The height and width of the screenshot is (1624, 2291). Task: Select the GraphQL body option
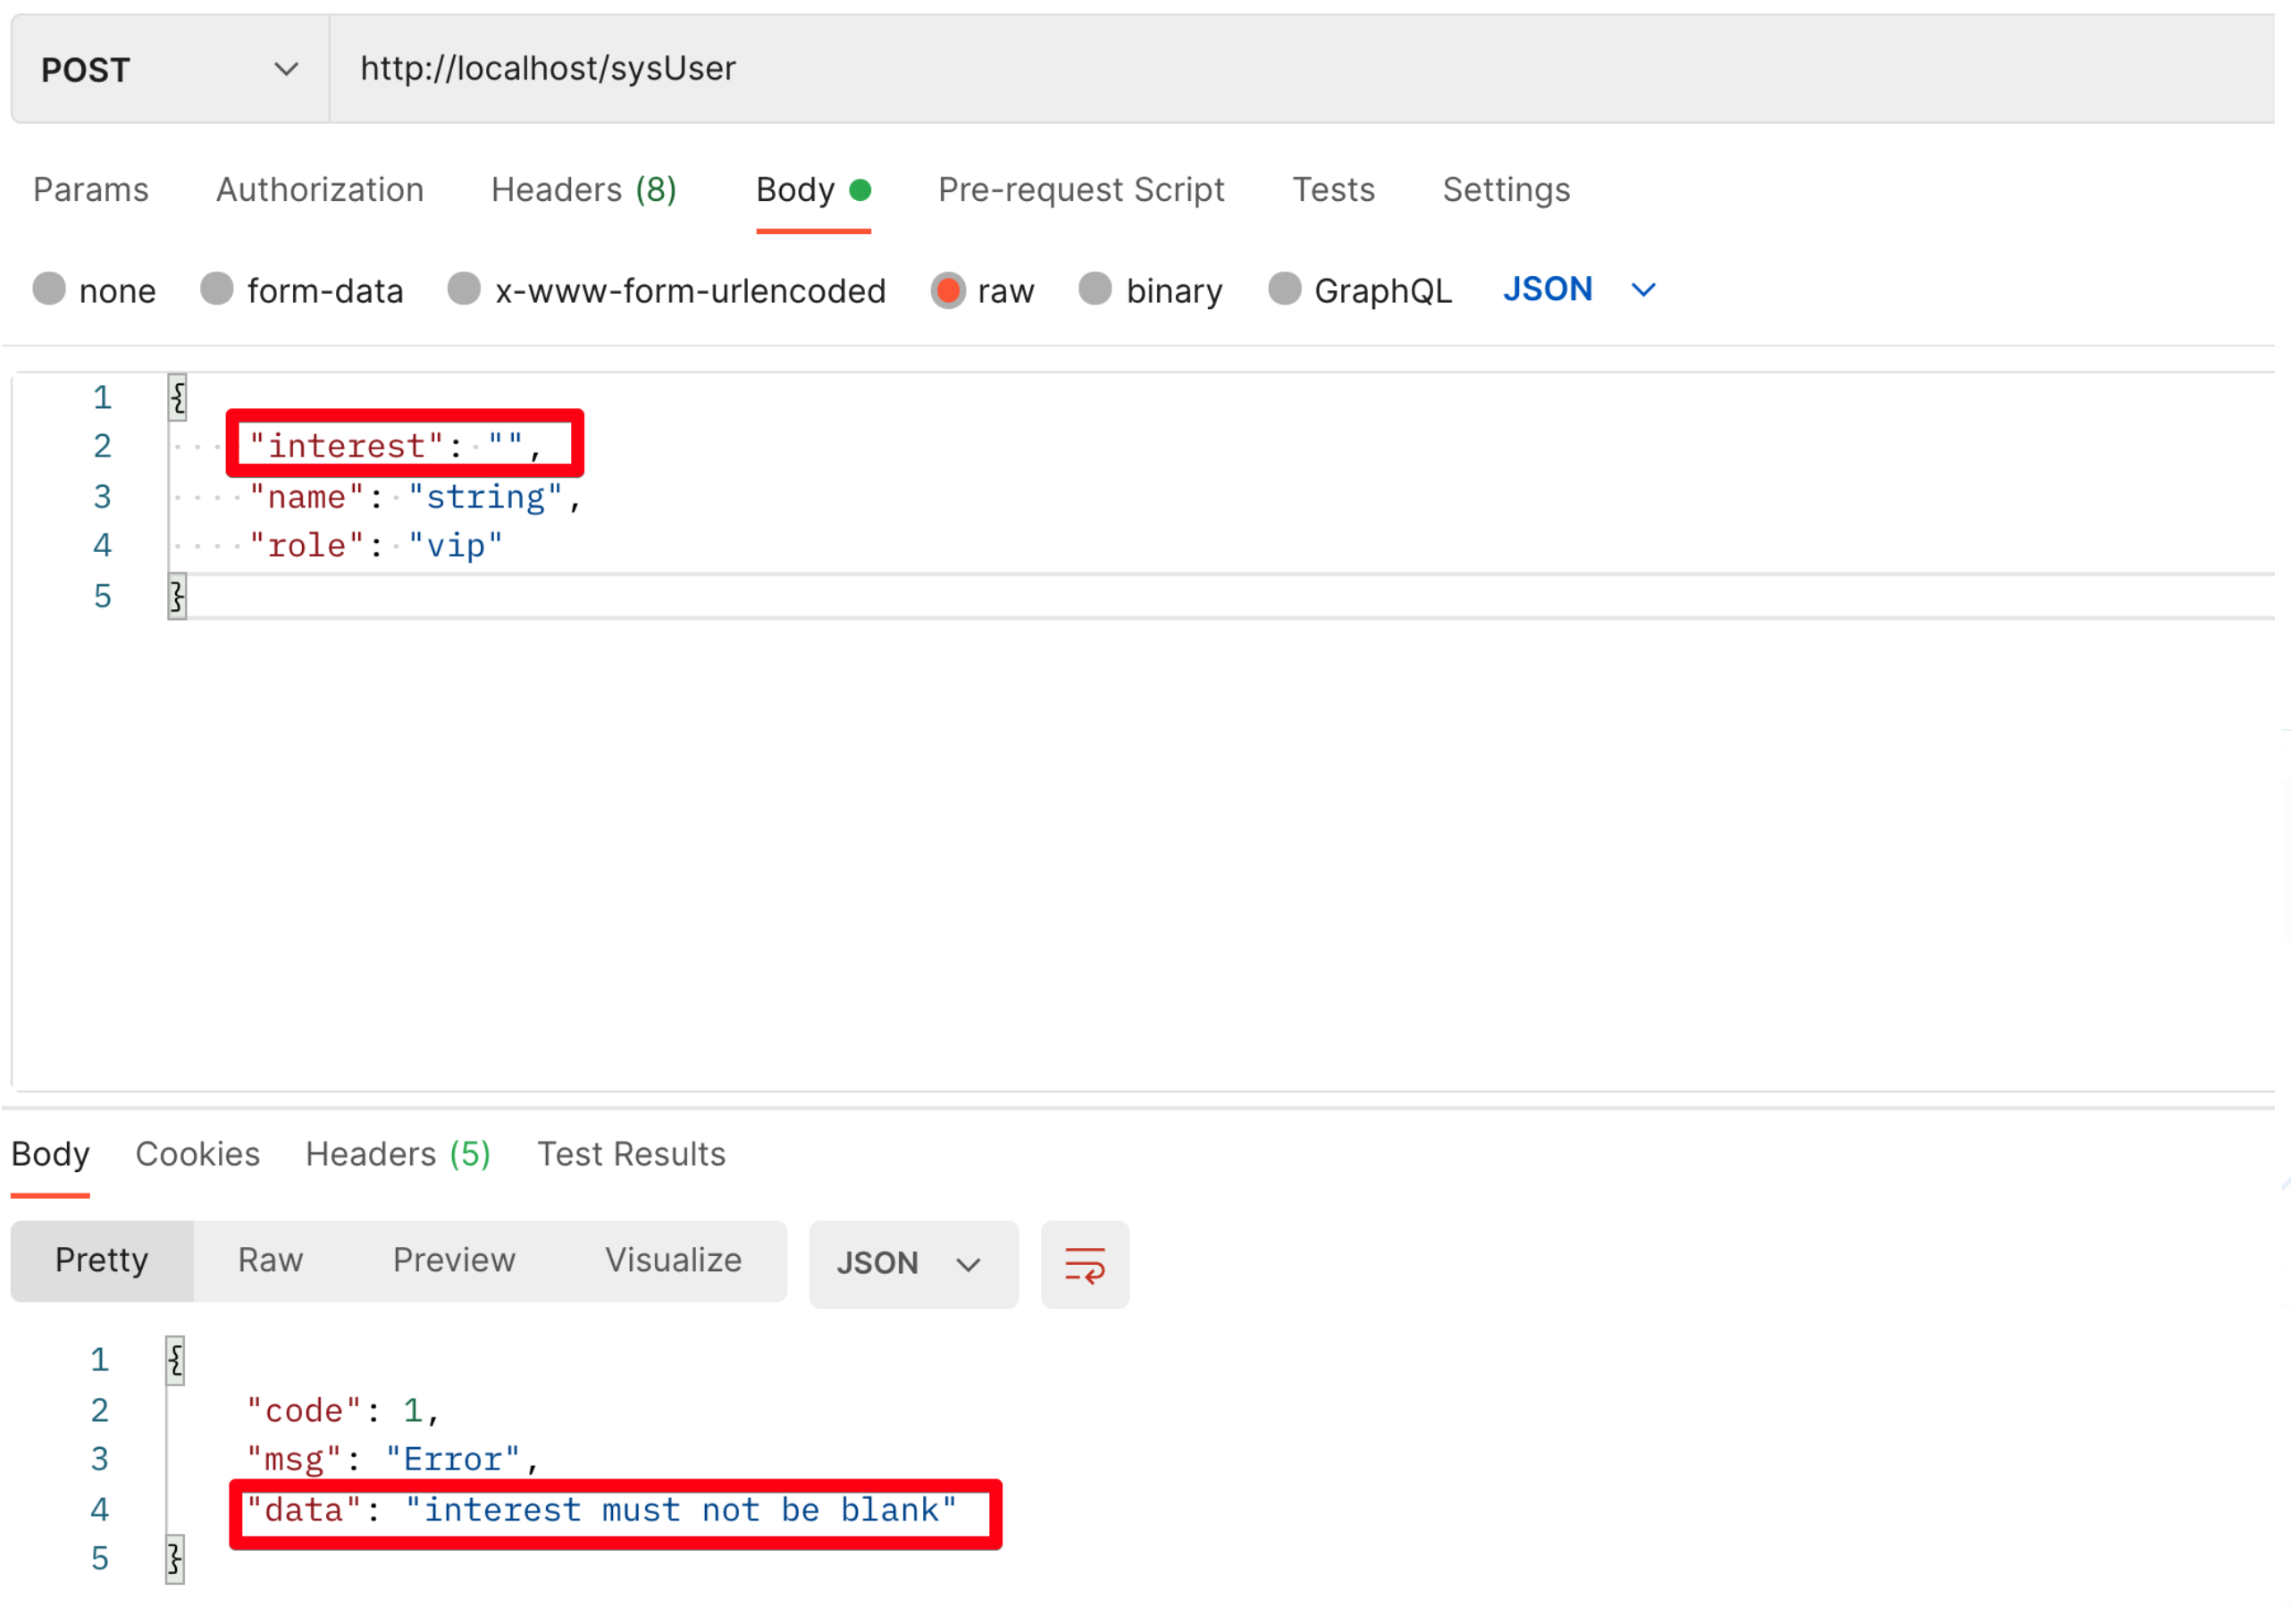pyautogui.click(x=1284, y=290)
